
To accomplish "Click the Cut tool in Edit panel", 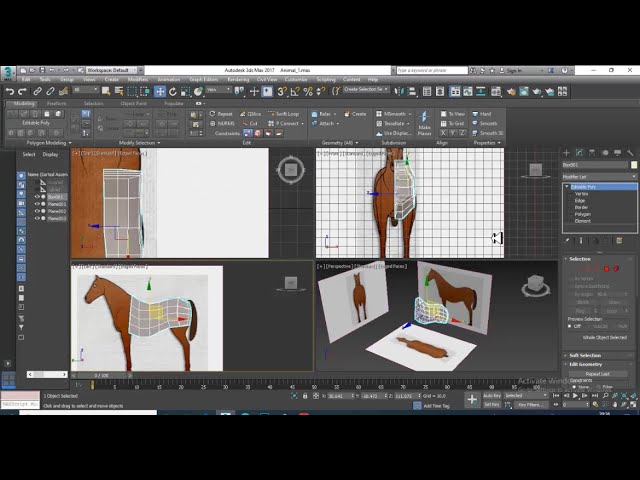I will click(x=249, y=123).
